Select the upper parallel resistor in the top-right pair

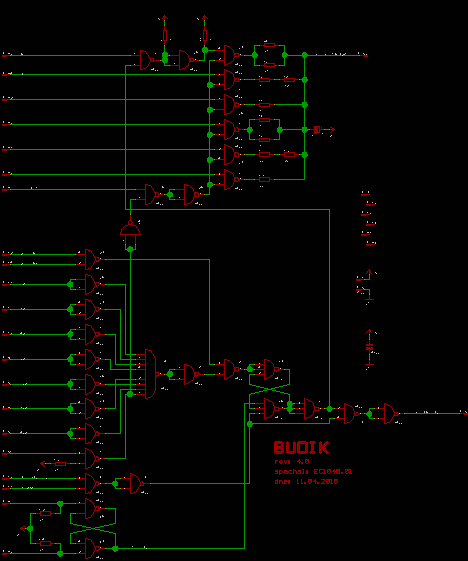click(x=269, y=45)
